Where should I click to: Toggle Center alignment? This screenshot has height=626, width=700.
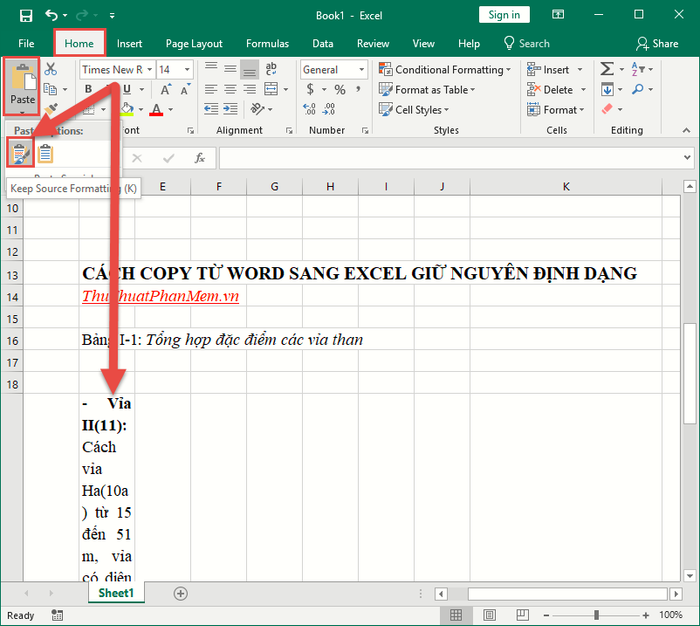point(230,89)
